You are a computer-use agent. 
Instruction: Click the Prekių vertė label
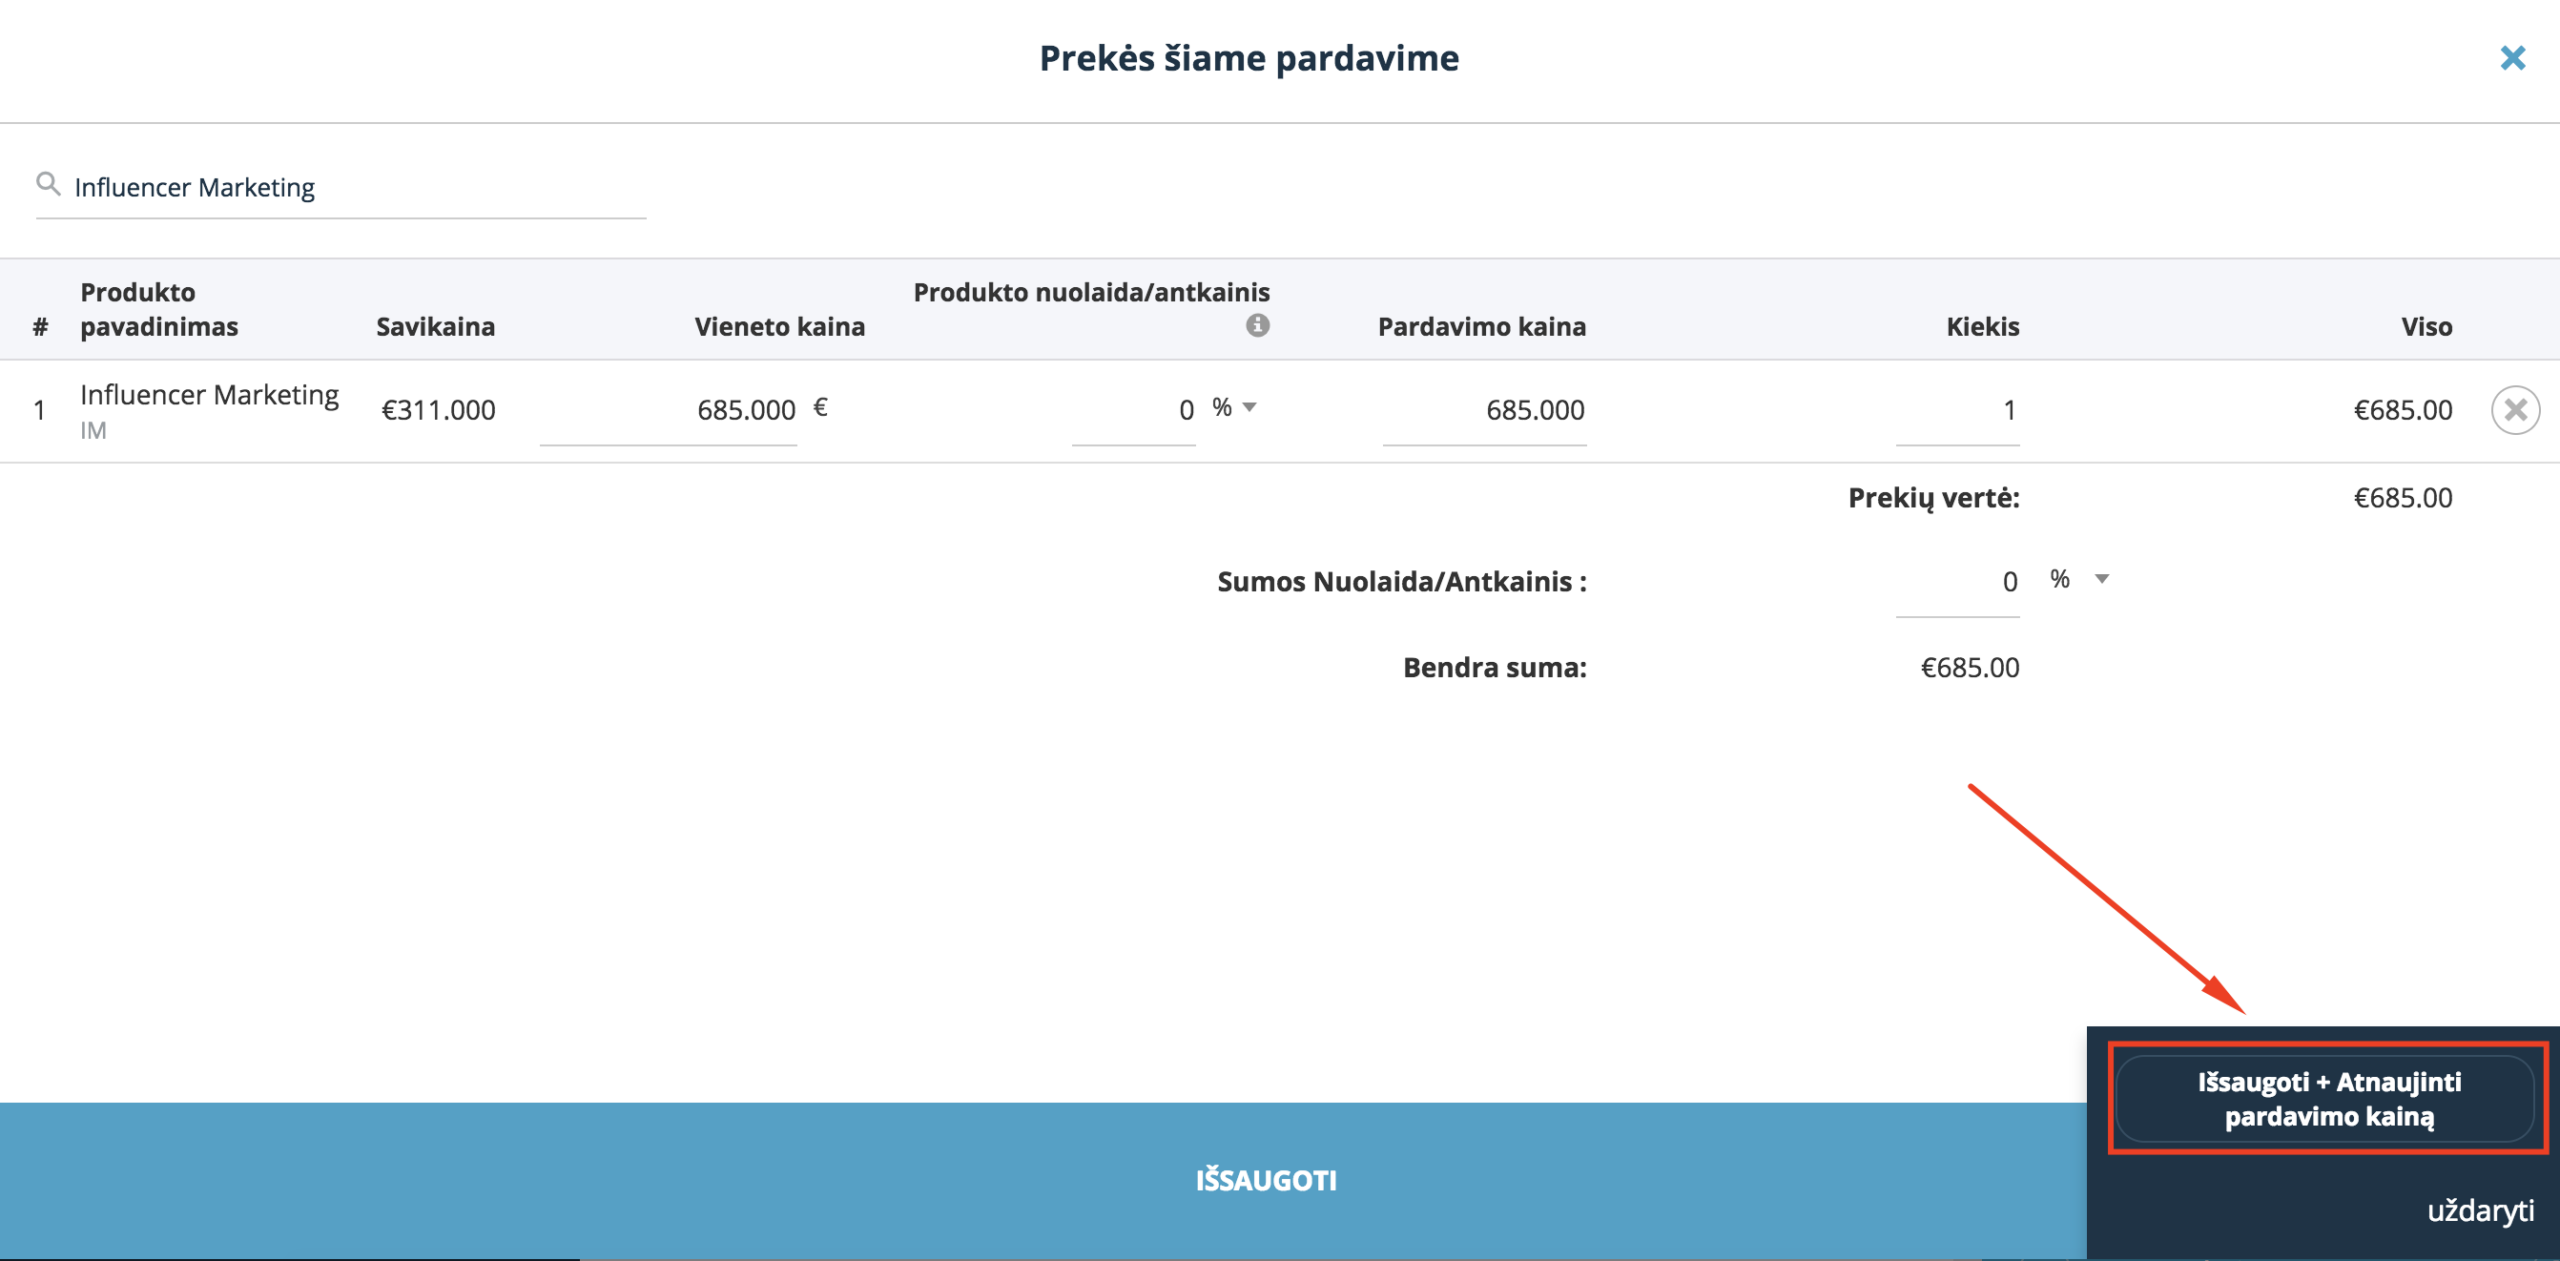1933,498
